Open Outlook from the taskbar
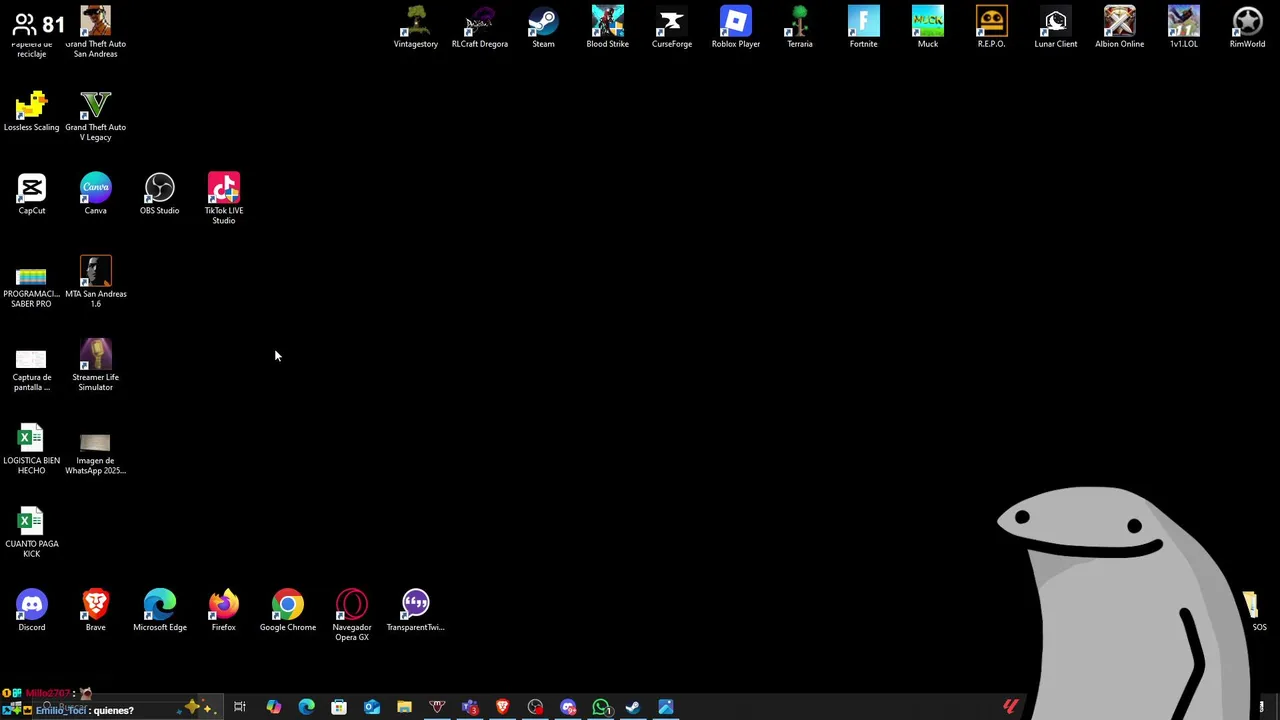Screen dimensions: 1280x720 click(x=371, y=708)
